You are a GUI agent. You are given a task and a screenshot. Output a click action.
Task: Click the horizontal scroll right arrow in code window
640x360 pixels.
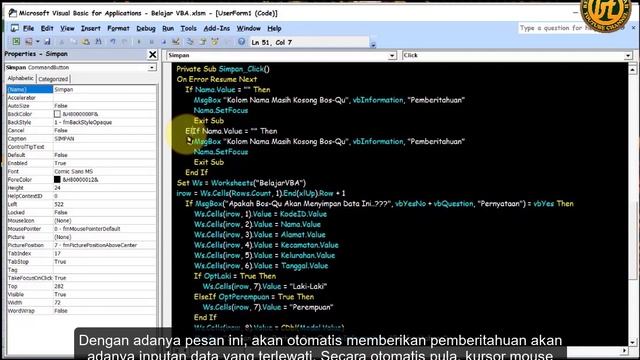coord(624,350)
